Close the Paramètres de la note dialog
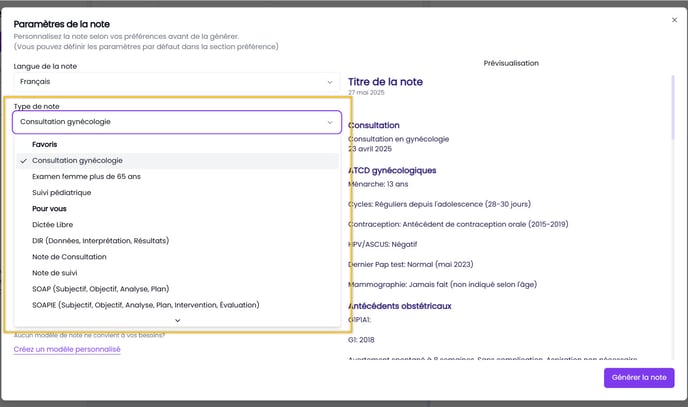Image resolution: width=688 pixels, height=407 pixels. pyautogui.click(x=674, y=19)
